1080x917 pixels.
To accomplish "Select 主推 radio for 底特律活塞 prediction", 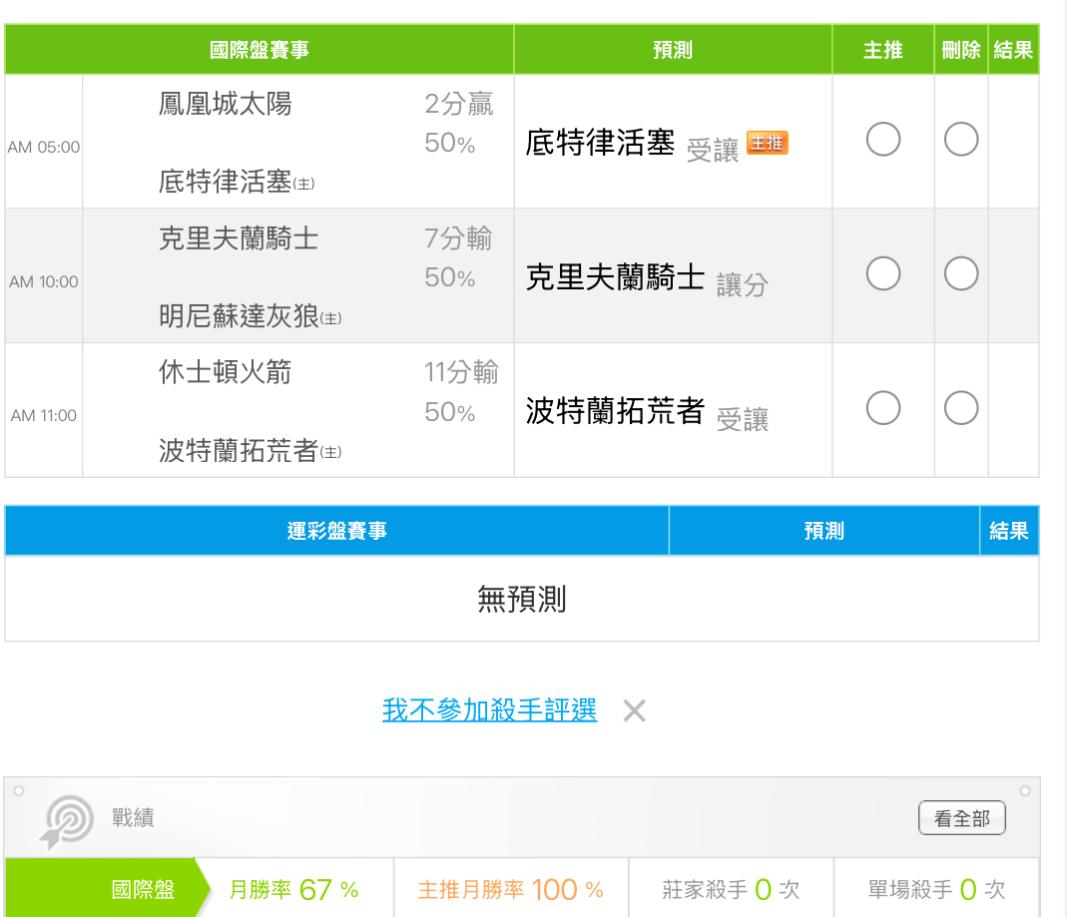I will coord(883,140).
